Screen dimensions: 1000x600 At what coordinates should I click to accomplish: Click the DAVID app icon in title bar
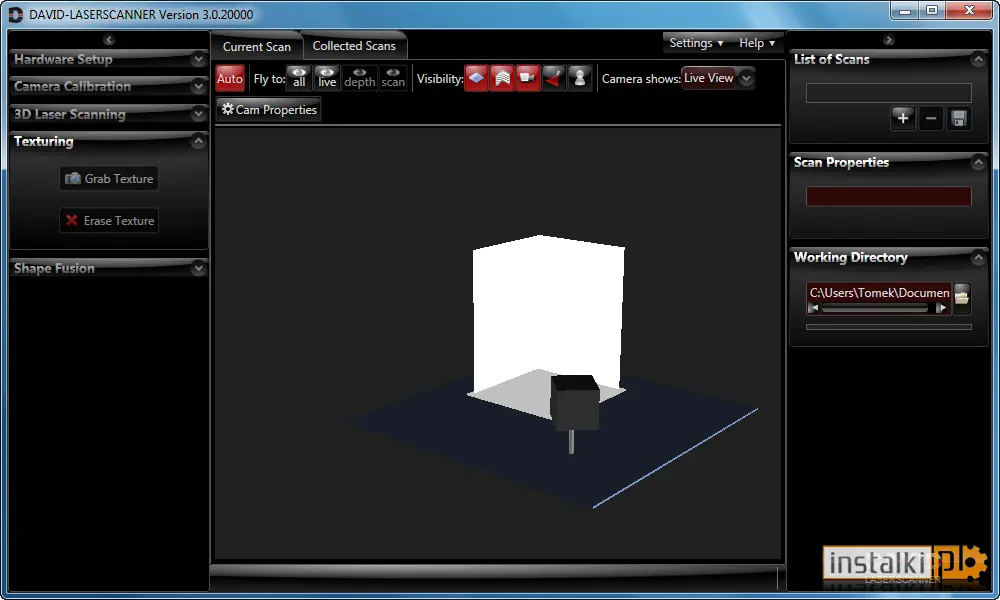[x=15, y=14]
